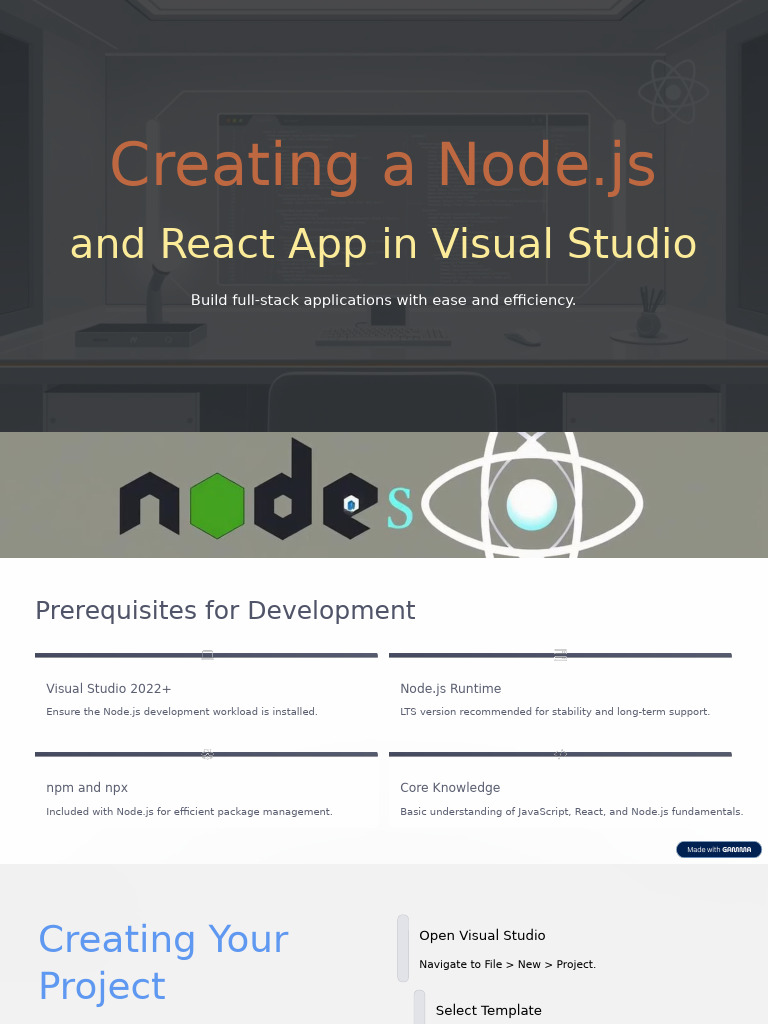Screen dimensions: 768x1024
Task: Click the Node.js and React logo banner image
Action: [x=384, y=494]
